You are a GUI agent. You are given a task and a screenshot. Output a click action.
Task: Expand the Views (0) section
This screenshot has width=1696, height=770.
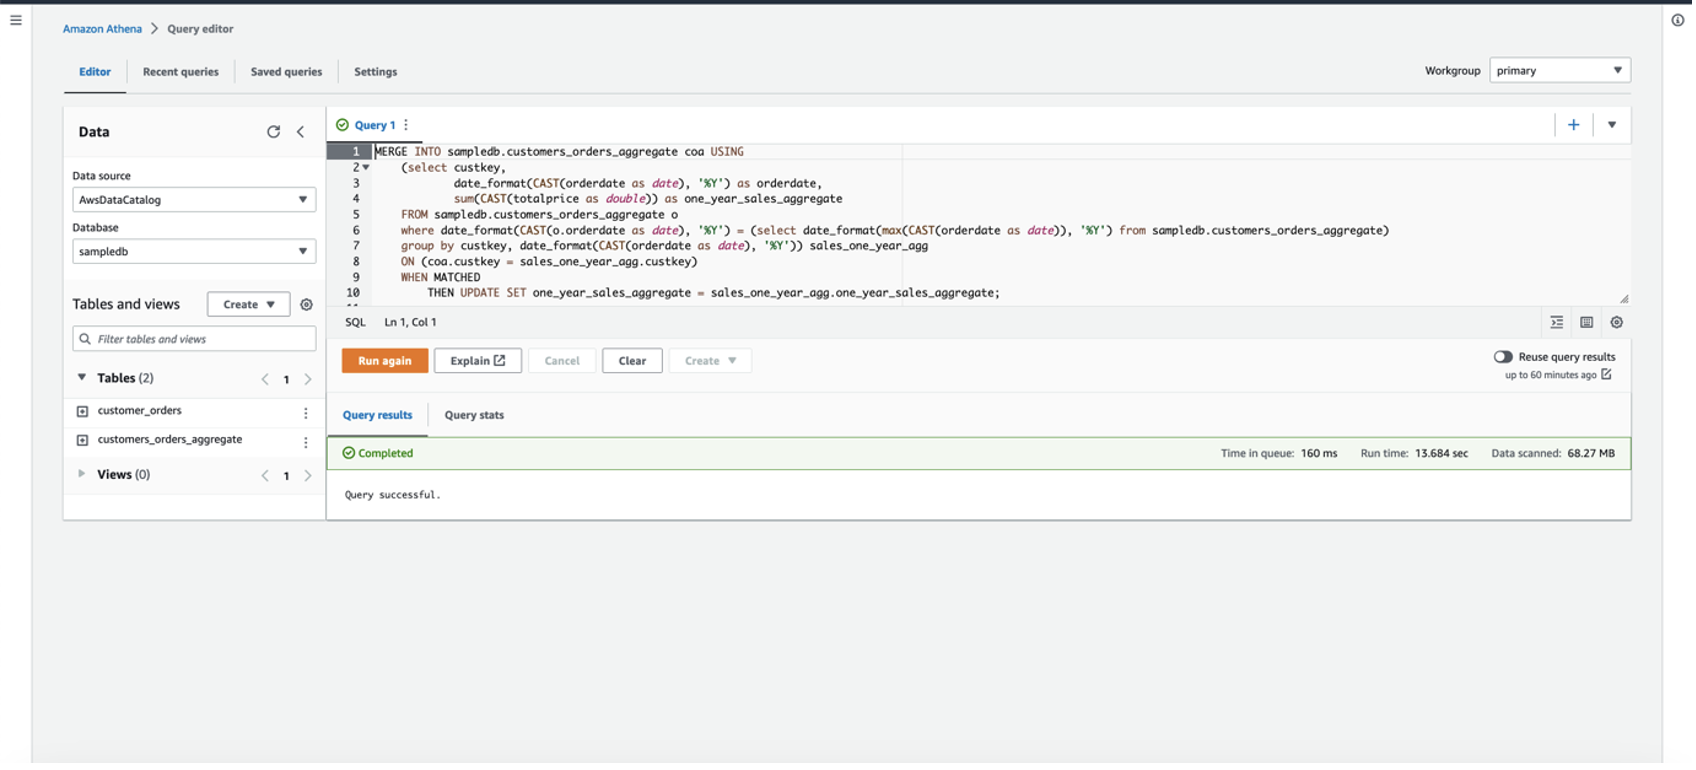tap(82, 474)
